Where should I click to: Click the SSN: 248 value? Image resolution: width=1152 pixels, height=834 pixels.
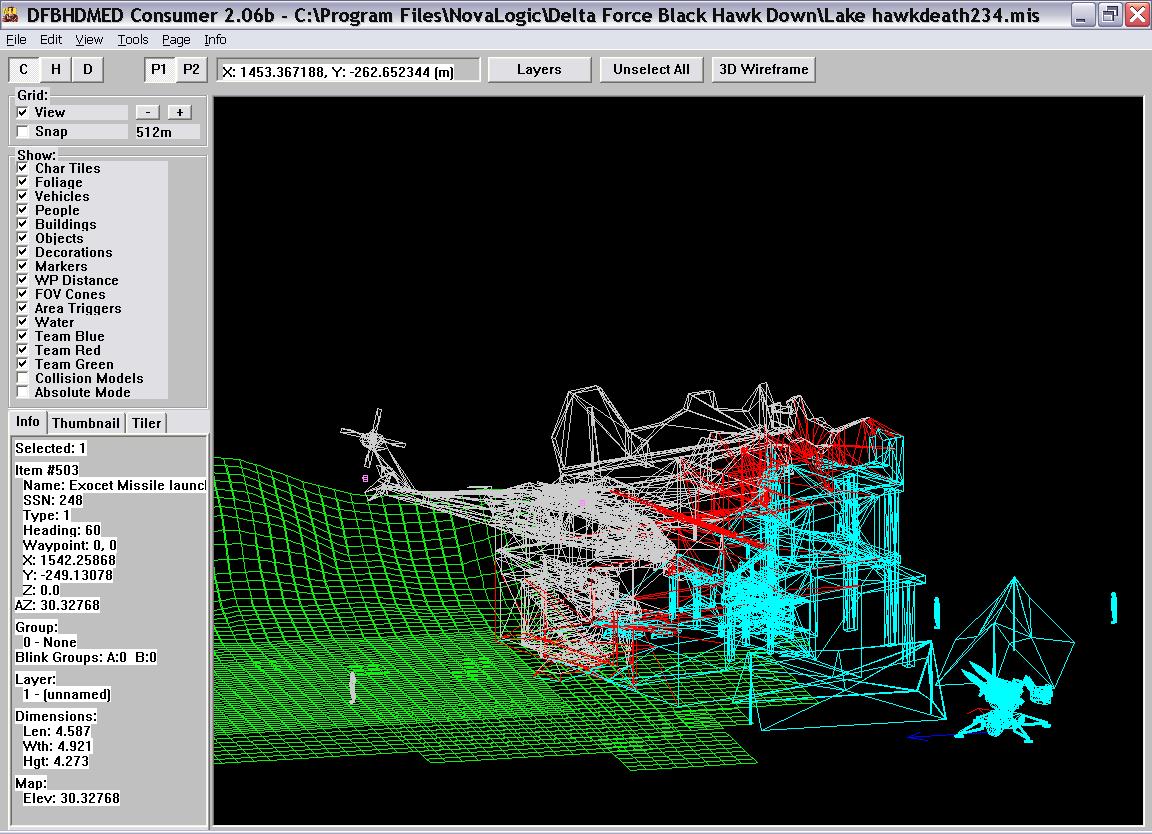point(52,500)
